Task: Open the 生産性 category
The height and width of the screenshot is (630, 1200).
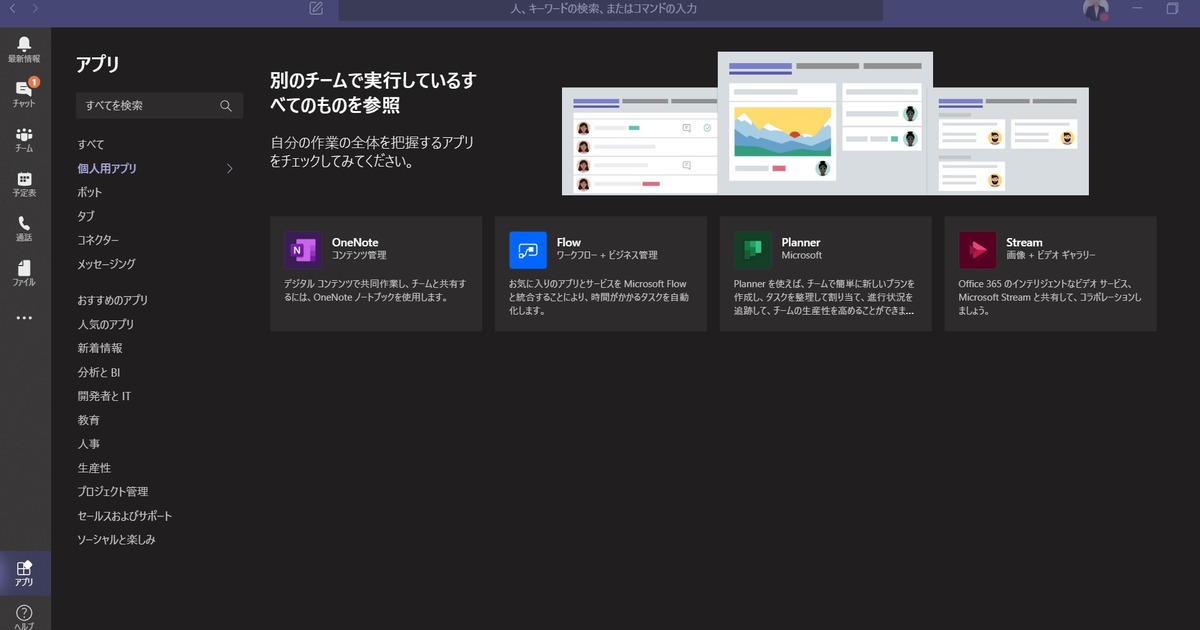Action: tap(94, 469)
